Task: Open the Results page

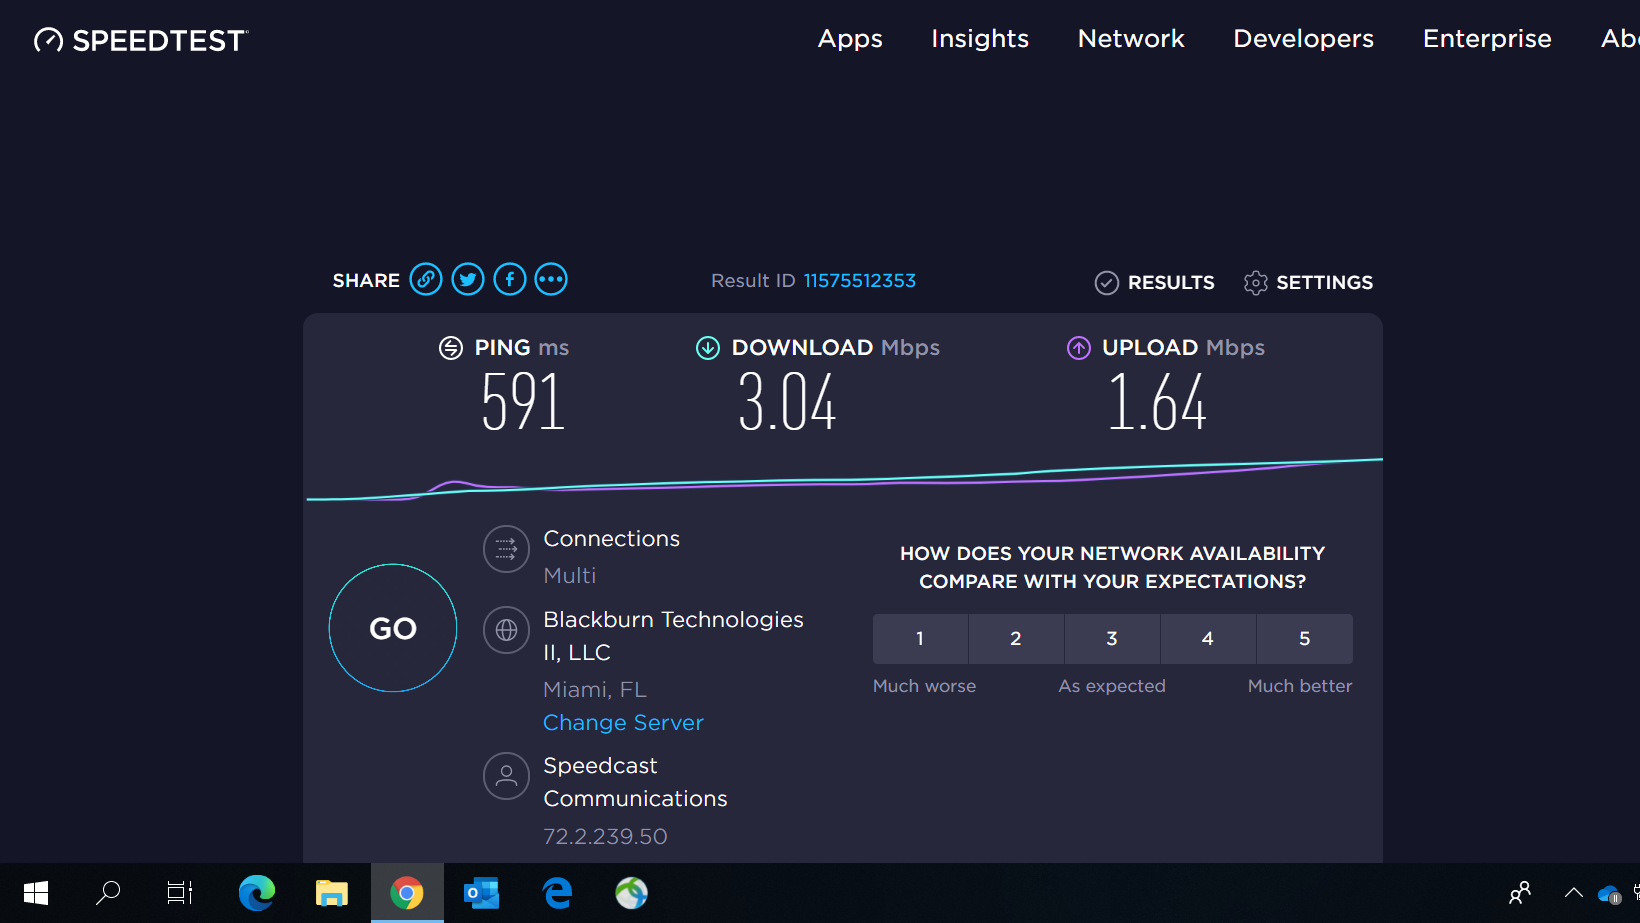Action: coord(1155,283)
